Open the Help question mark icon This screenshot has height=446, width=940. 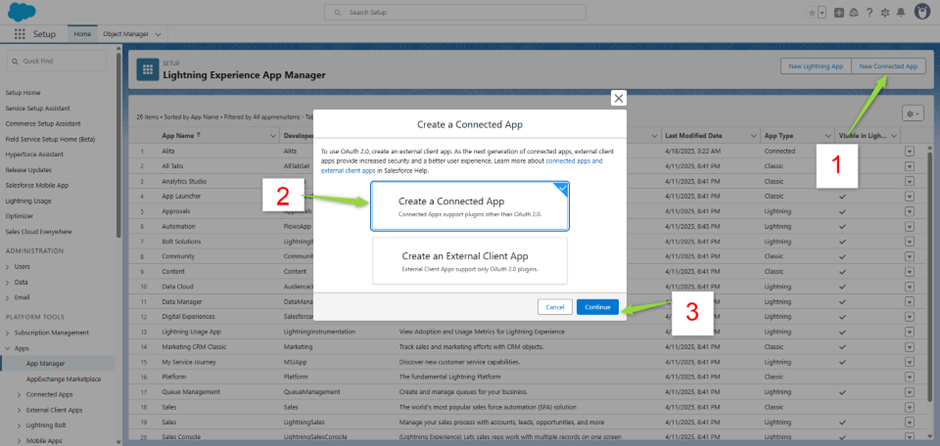869,12
